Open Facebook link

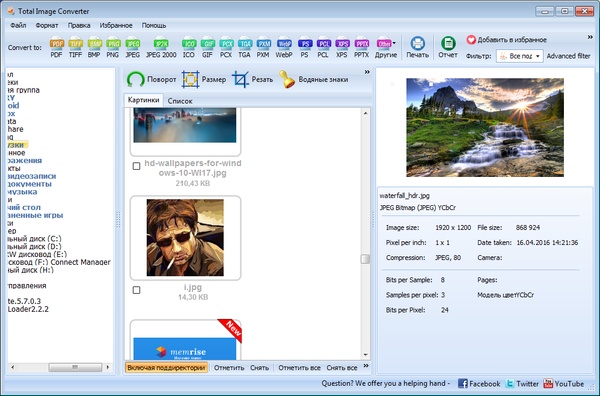[x=479, y=383]
